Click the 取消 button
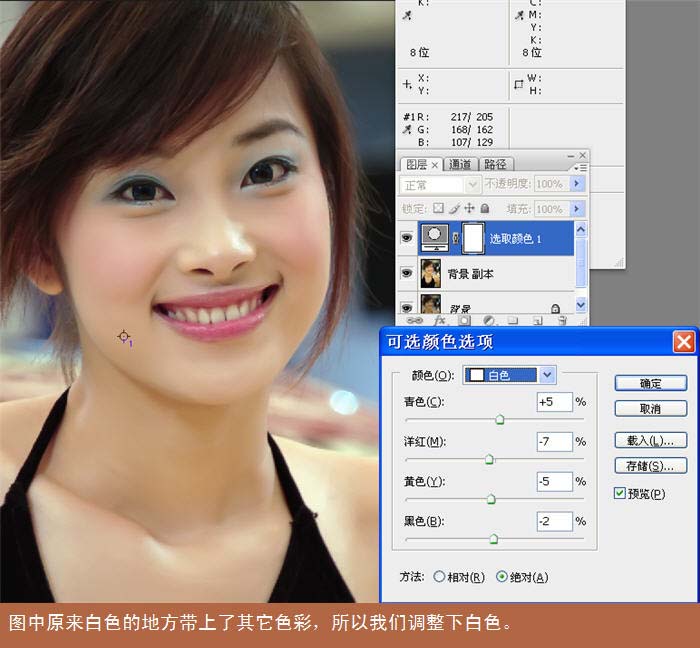Image resolution: width=700 pixels, height=648 pixels. (650, 408)
